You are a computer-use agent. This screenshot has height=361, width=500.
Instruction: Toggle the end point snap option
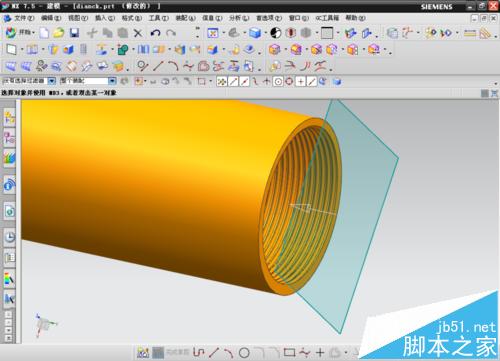[x=233, y=81]
